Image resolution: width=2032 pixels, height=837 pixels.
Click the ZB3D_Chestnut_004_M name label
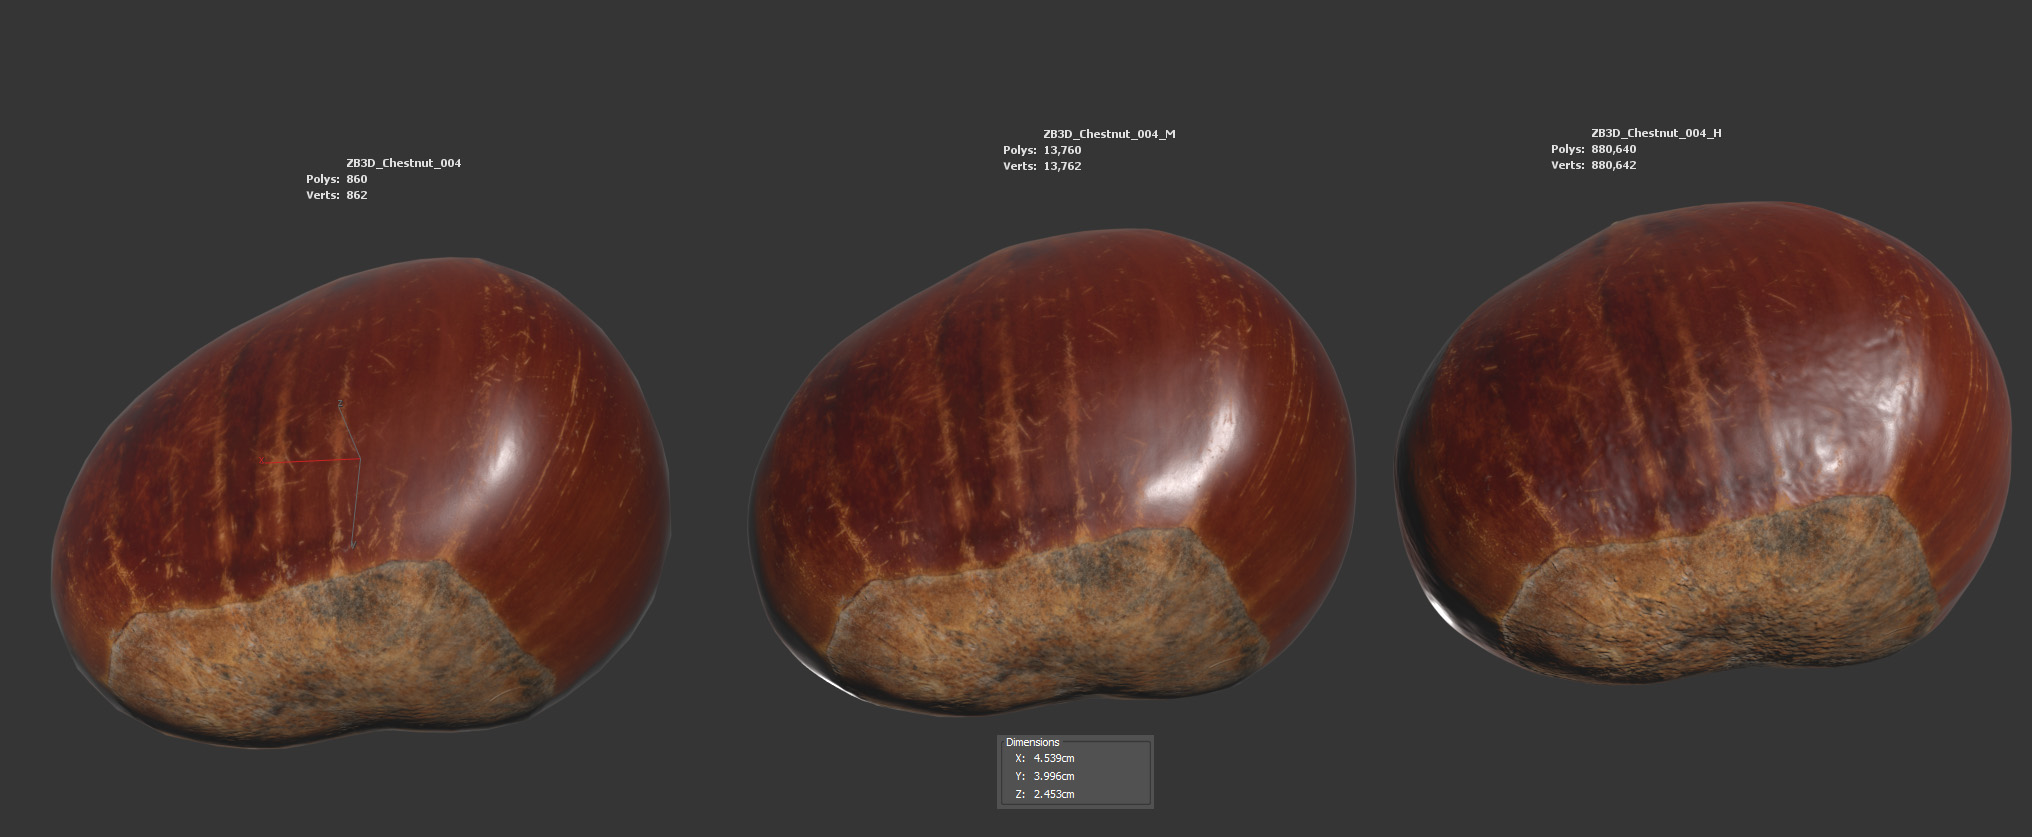1109,134
